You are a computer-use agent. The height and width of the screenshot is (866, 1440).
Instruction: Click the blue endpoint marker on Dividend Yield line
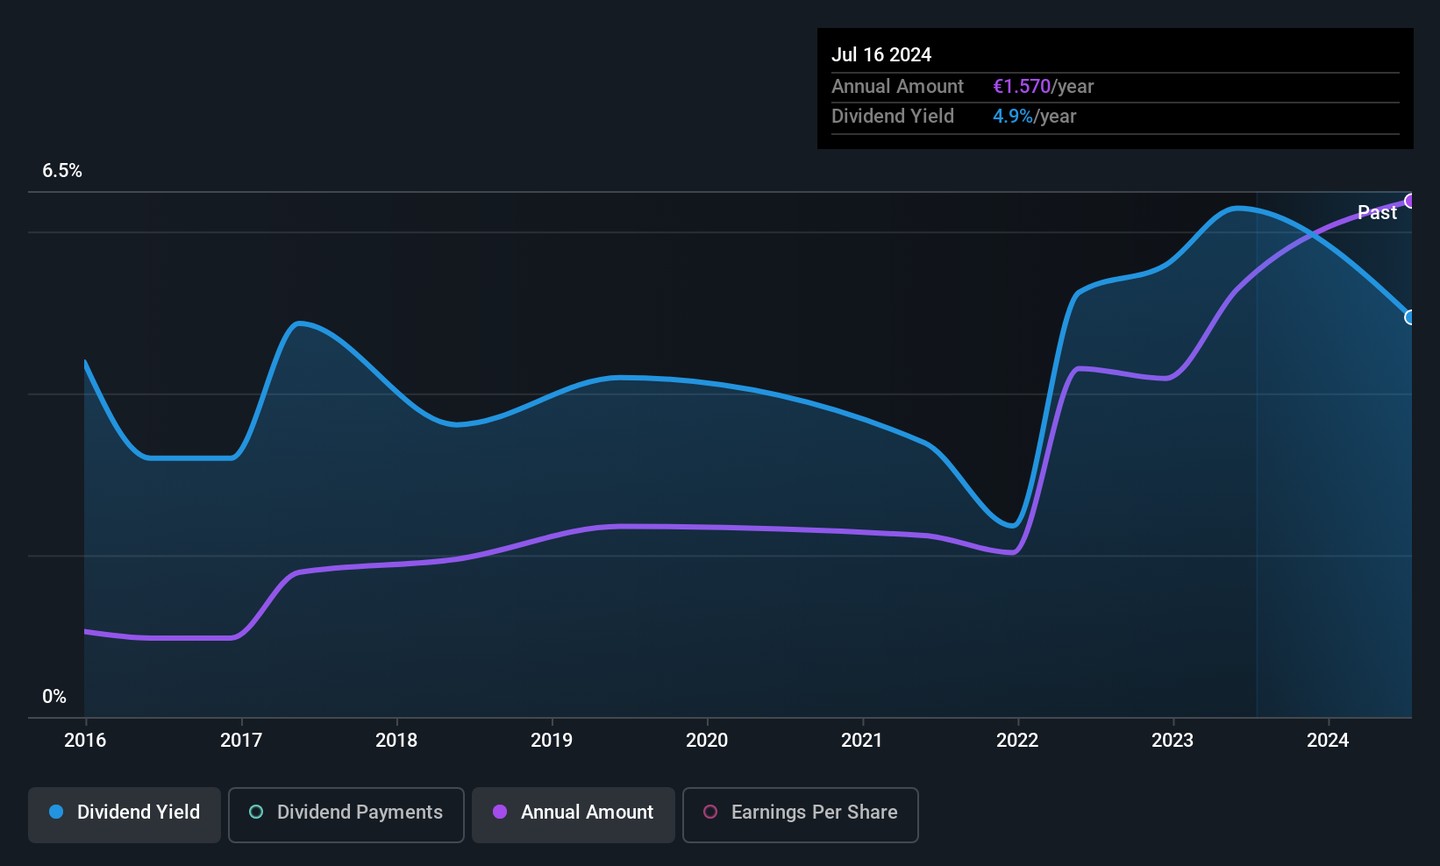coord(1410,318)
